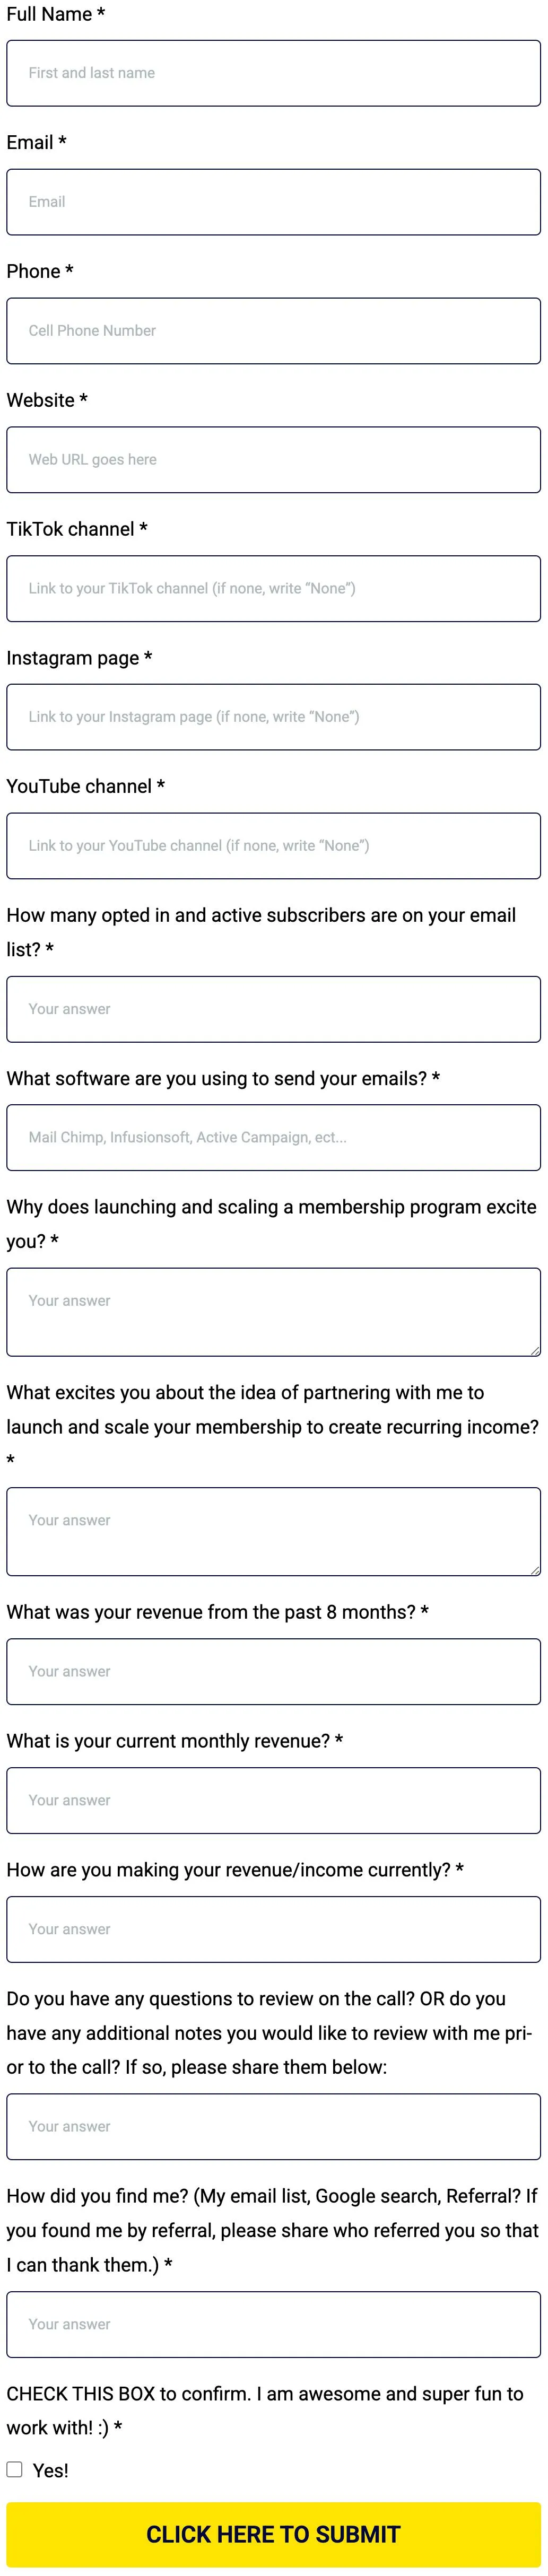
Task: Click the email list subscribers answer field
Action: (x=273, y=1009)
